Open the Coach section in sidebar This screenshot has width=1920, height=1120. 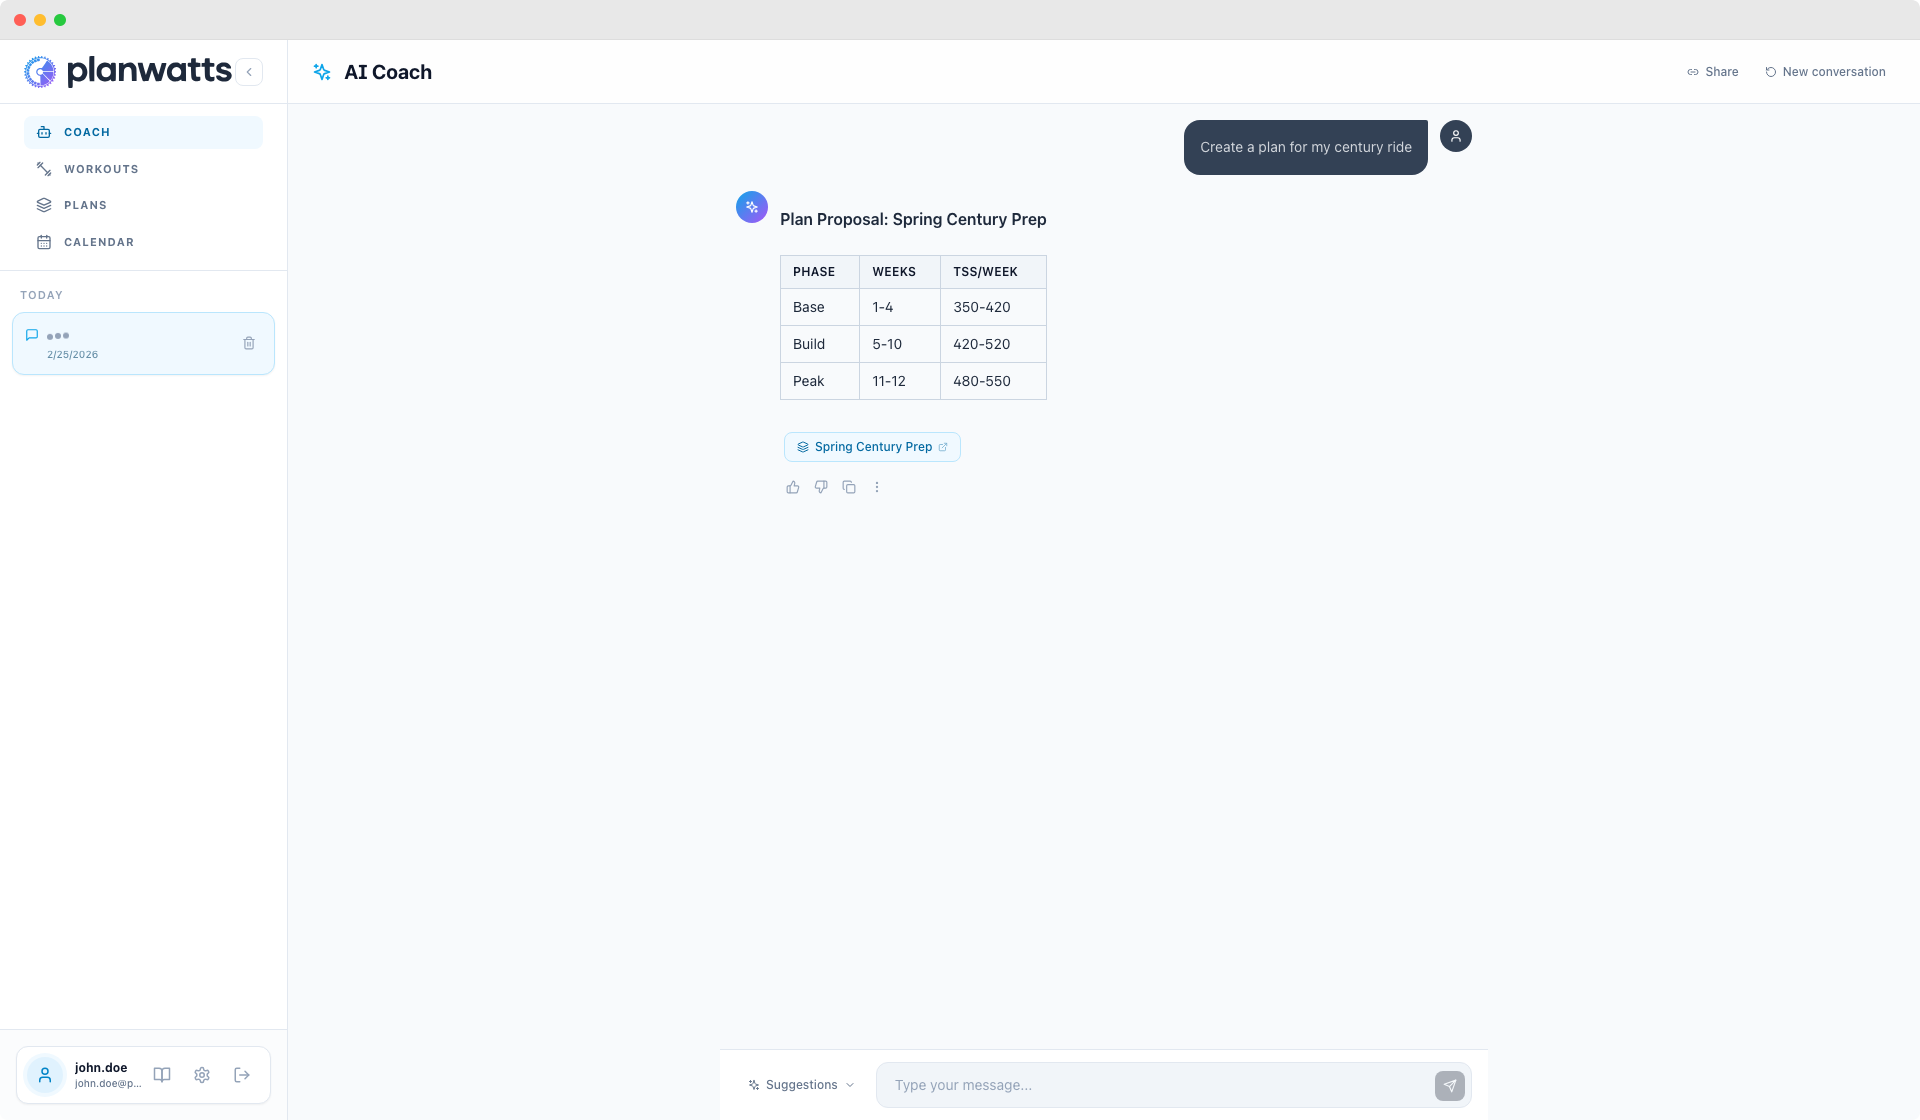[x=143, y=132]
